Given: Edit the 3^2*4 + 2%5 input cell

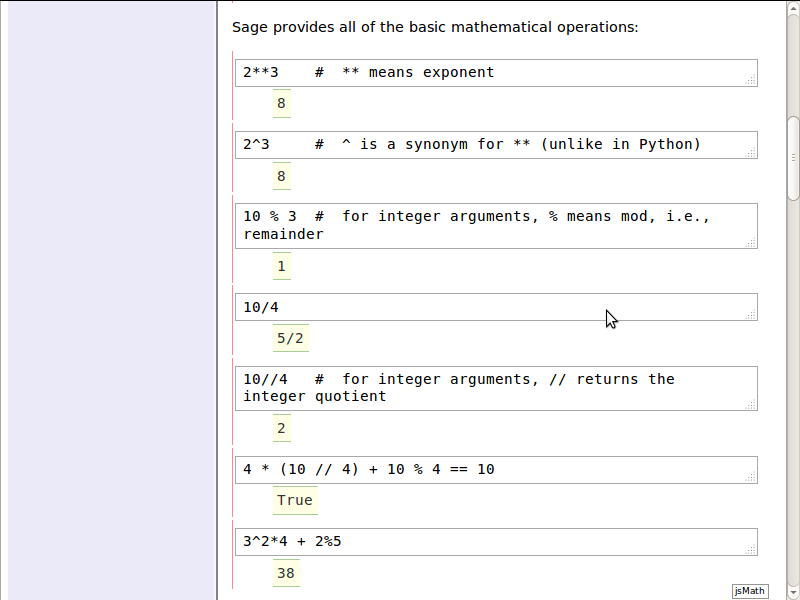Looking at the screenshot, I should 490,542.
